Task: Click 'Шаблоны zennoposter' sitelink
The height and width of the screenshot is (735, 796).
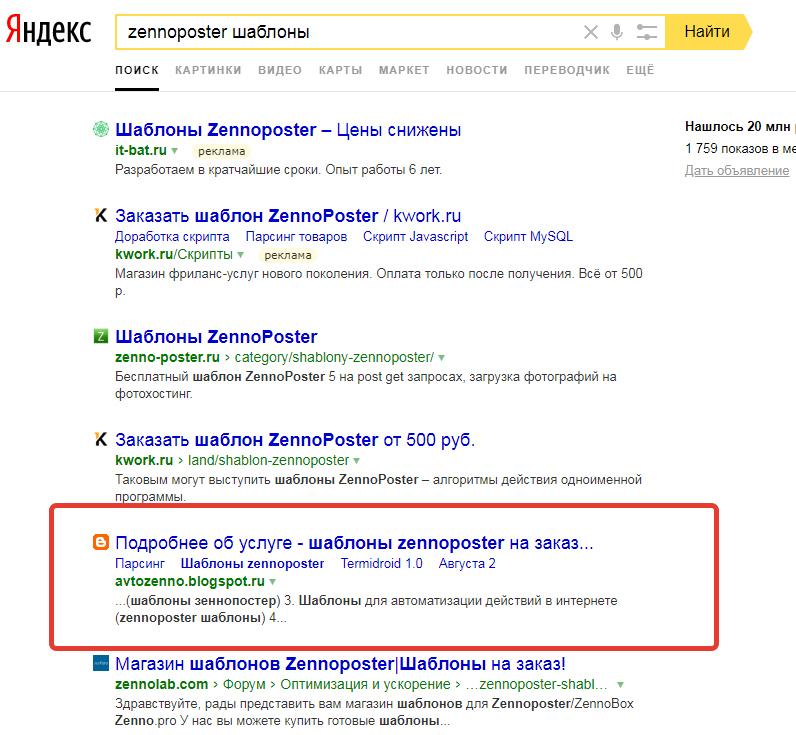Action: pyautogui.click(x=252, y=563)
